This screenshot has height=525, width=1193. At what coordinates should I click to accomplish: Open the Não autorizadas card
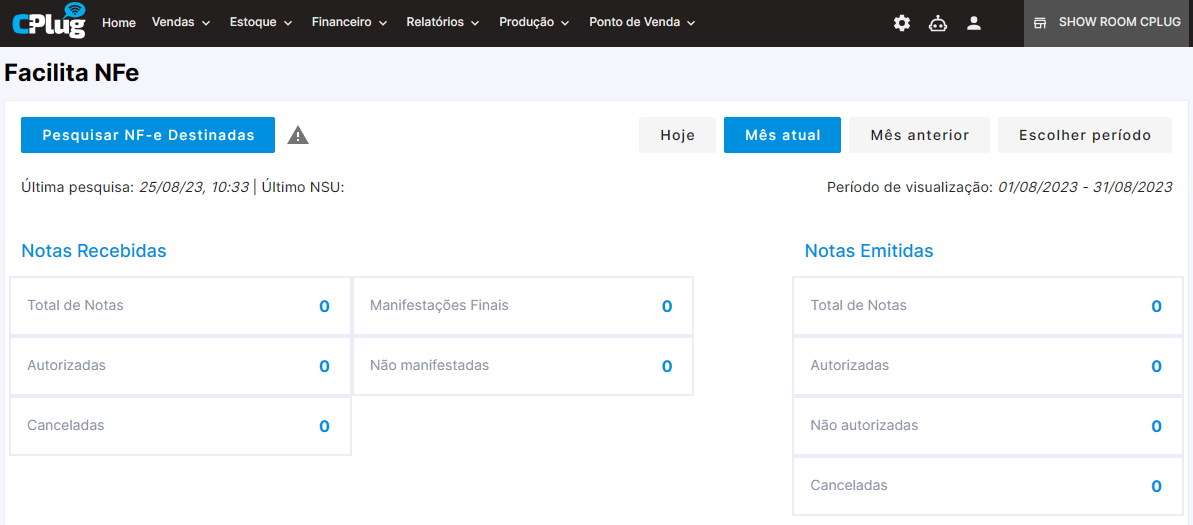click(988, 426)
